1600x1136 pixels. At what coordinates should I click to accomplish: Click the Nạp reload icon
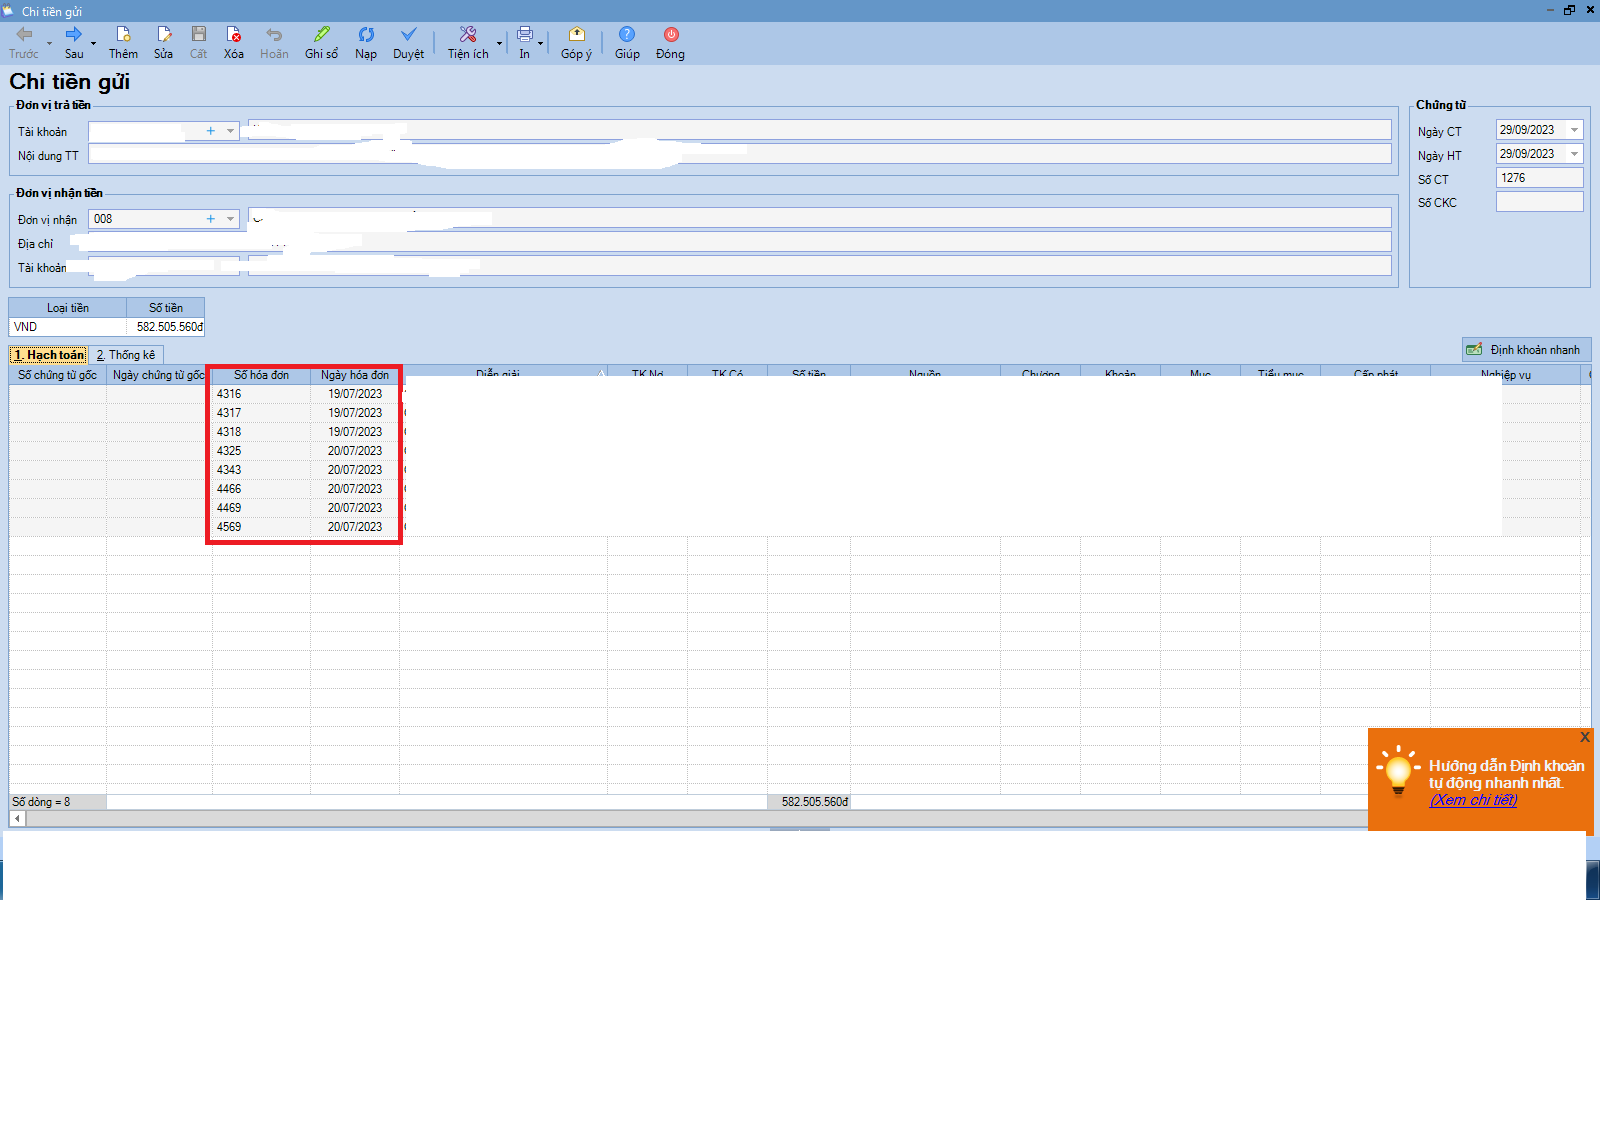366,34
